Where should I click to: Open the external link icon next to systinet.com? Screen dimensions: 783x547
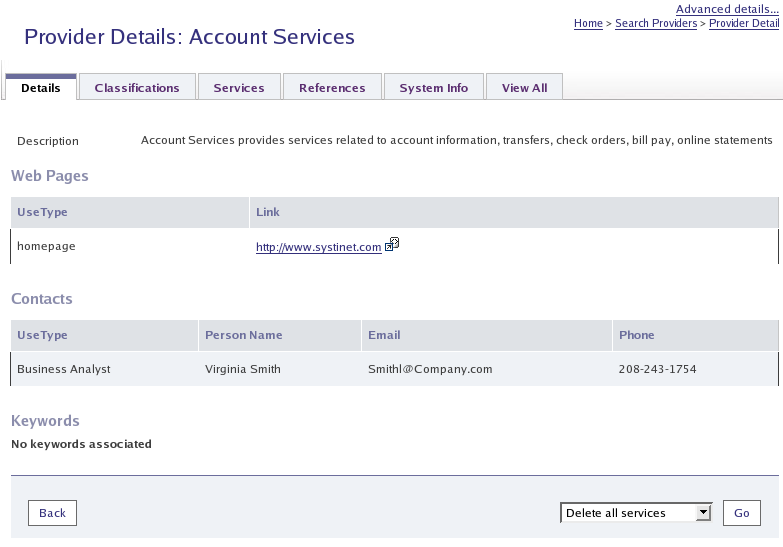pyautogui.click(x=392, y=244)
